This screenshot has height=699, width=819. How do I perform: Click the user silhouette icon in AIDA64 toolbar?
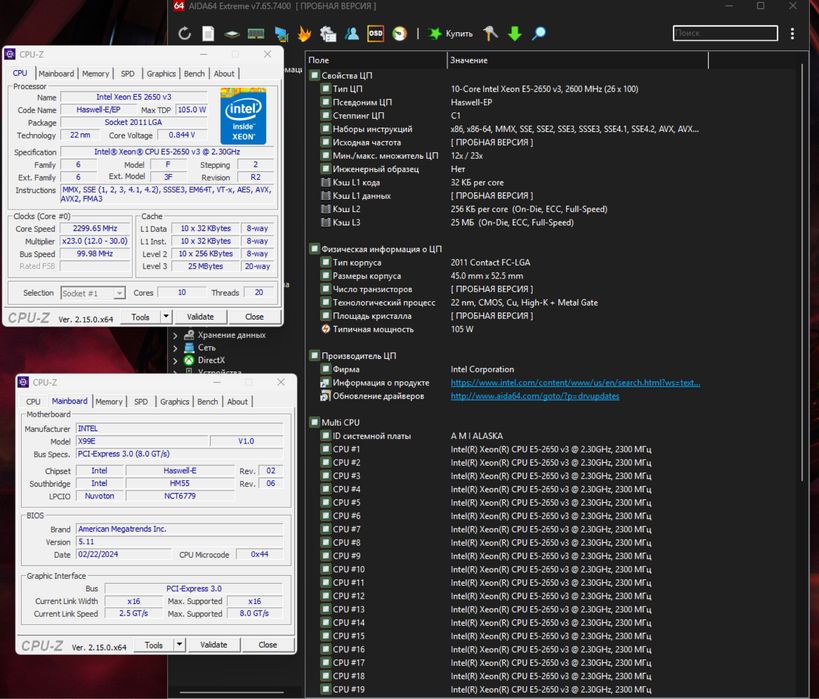[x=352, y=34]
